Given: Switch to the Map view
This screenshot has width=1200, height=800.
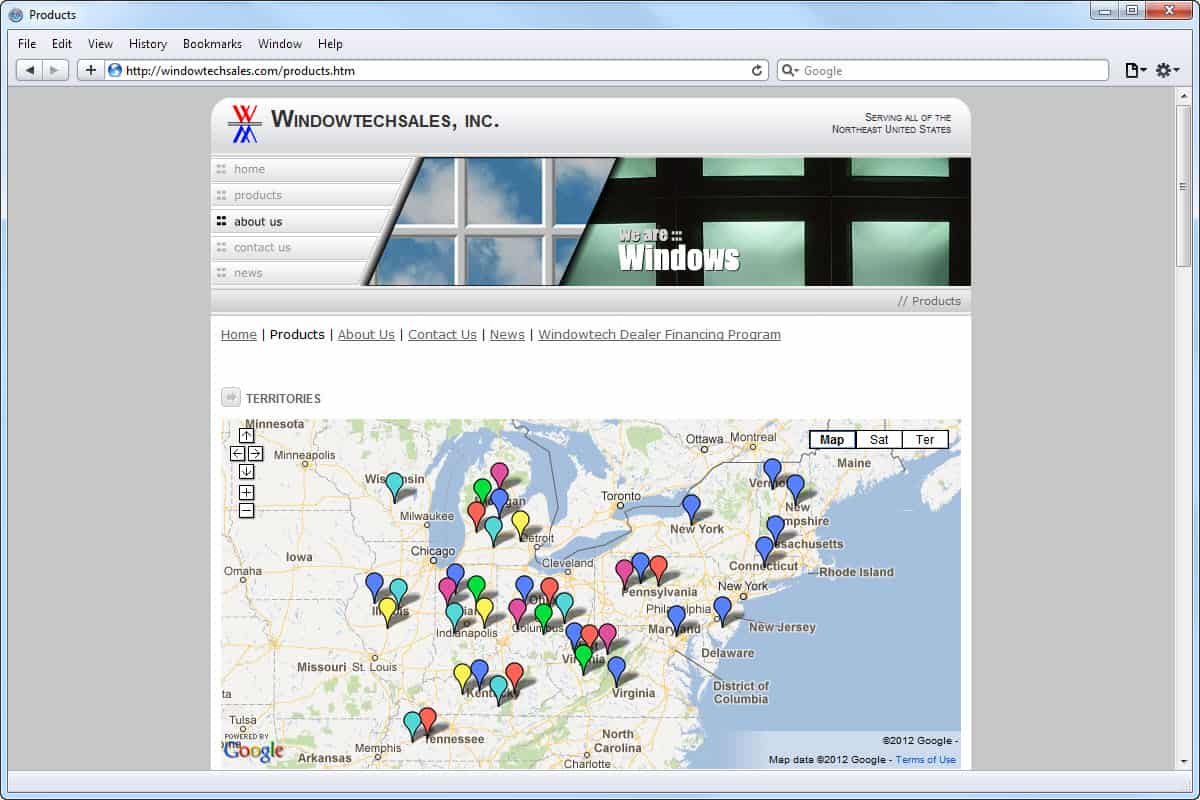Looking at the screenshot, I should (x=832, y=440).
